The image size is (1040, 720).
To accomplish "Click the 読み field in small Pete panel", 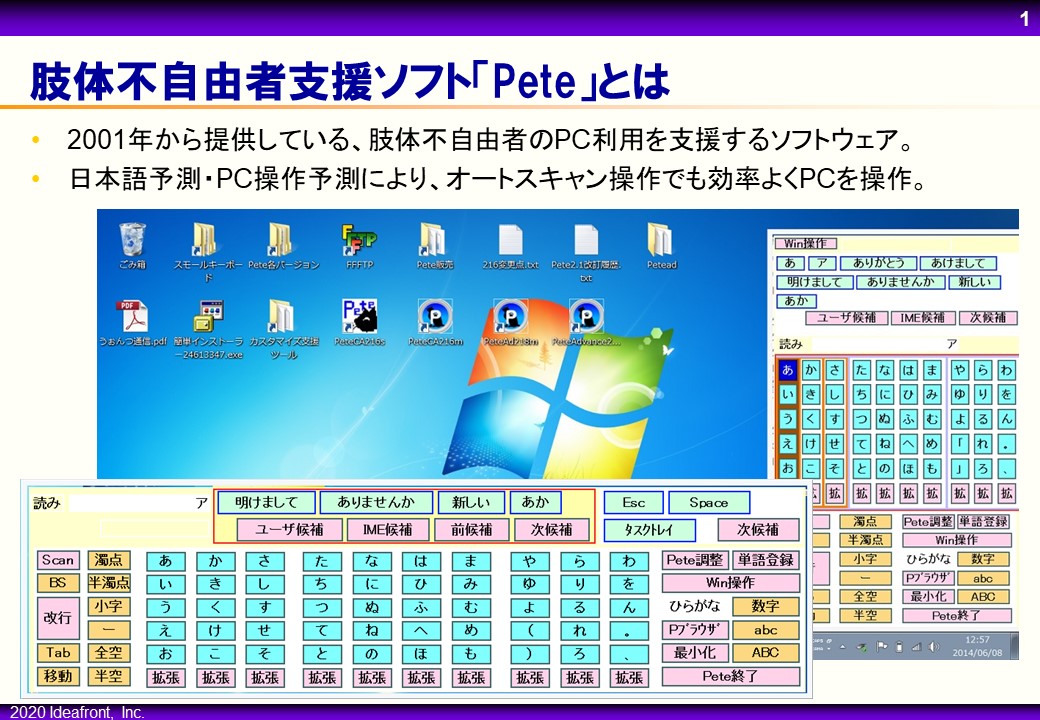I will coord(885,344).
